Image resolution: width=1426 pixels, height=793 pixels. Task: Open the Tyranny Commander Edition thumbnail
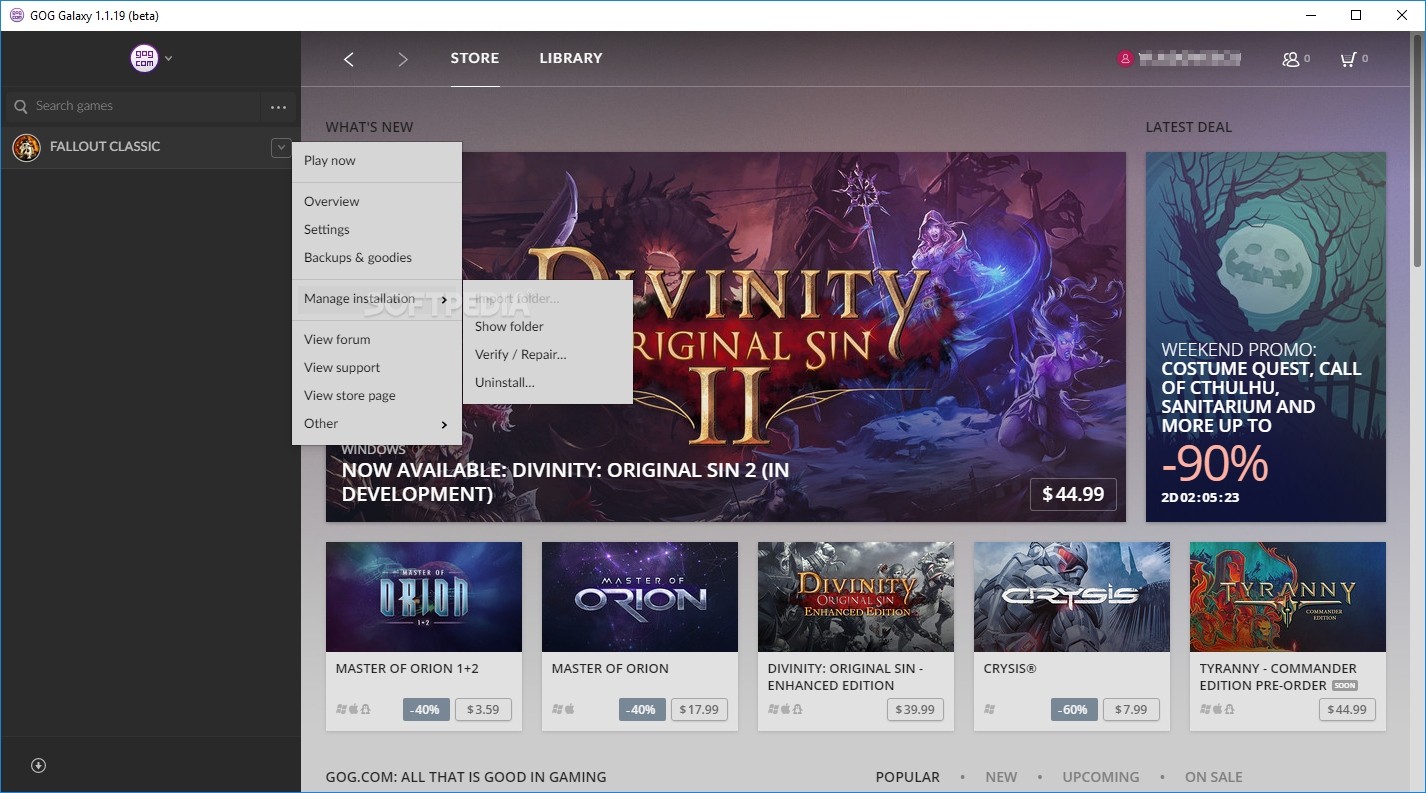(x=1288, y=597)
